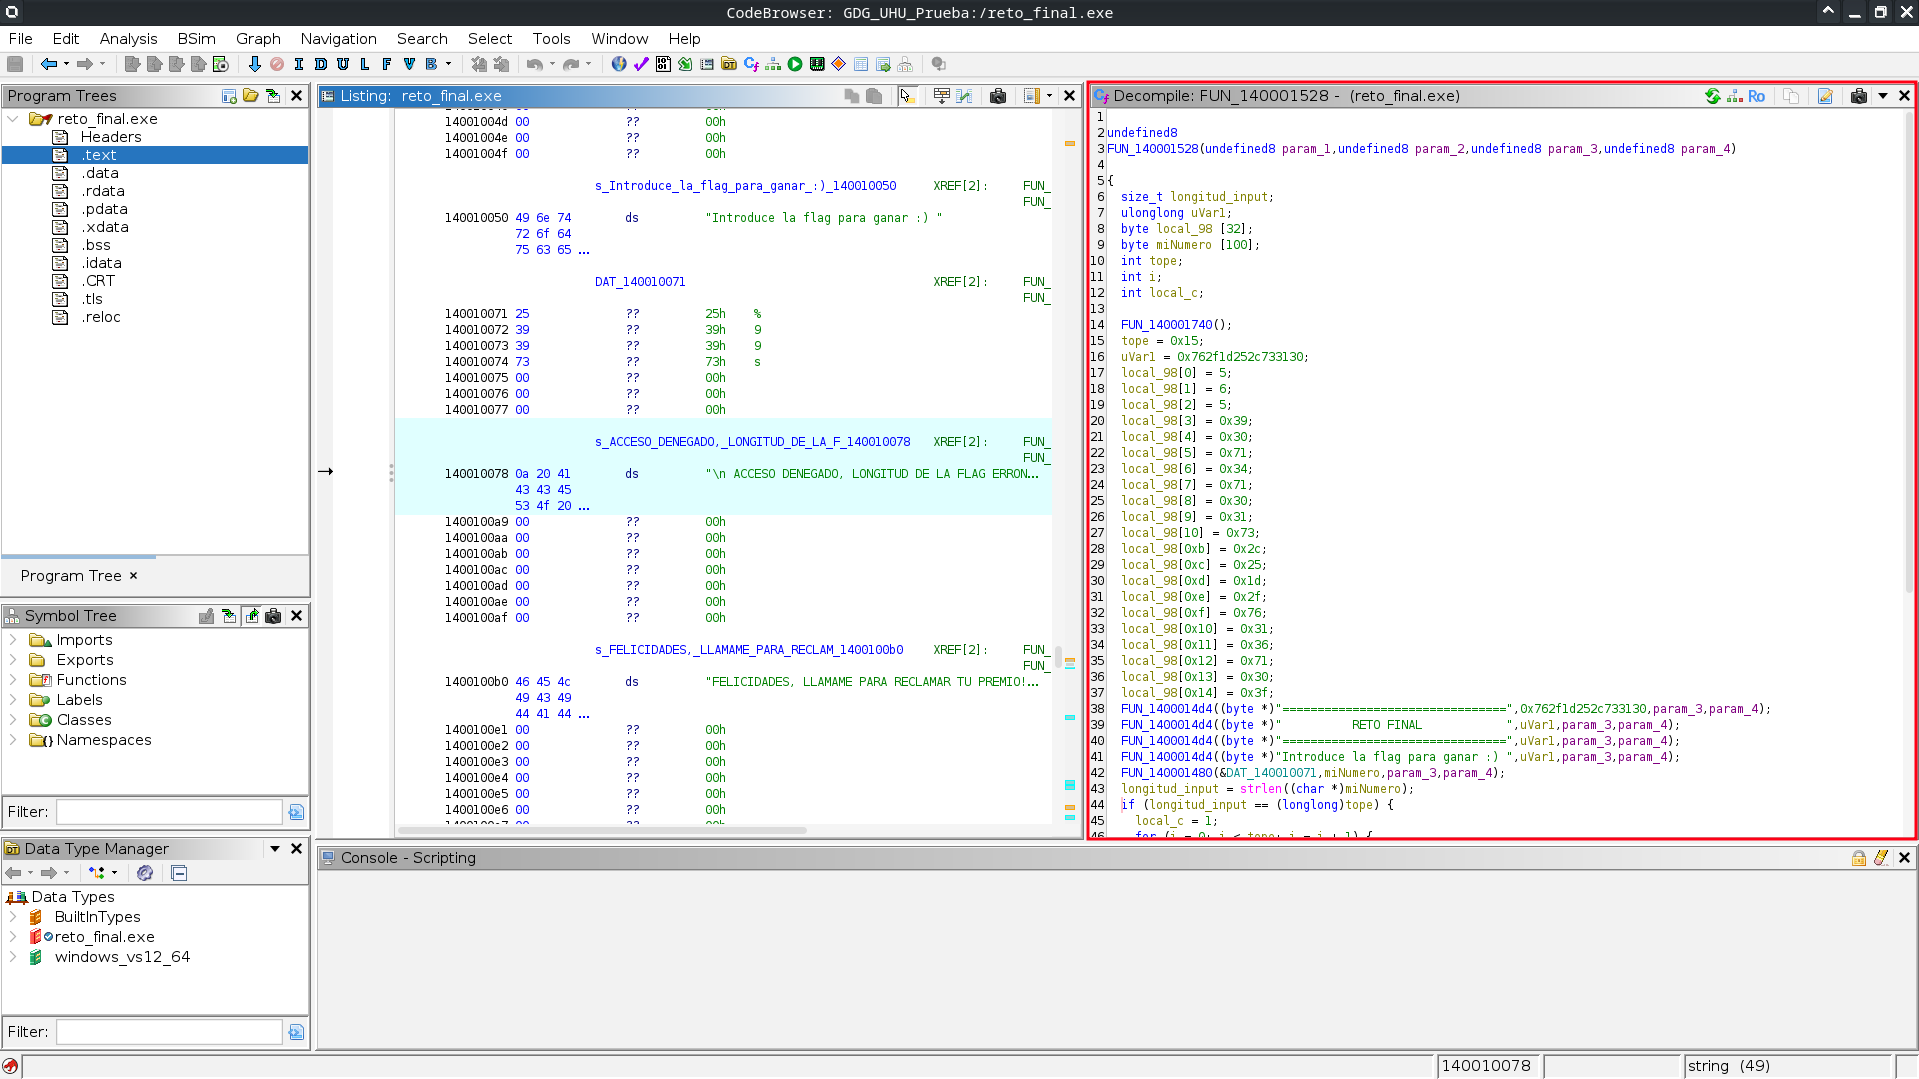The width and height of the screenshot is (1919, 1079).
Task: Click the Symbol Tree filter input field
Action: (169, 812)
